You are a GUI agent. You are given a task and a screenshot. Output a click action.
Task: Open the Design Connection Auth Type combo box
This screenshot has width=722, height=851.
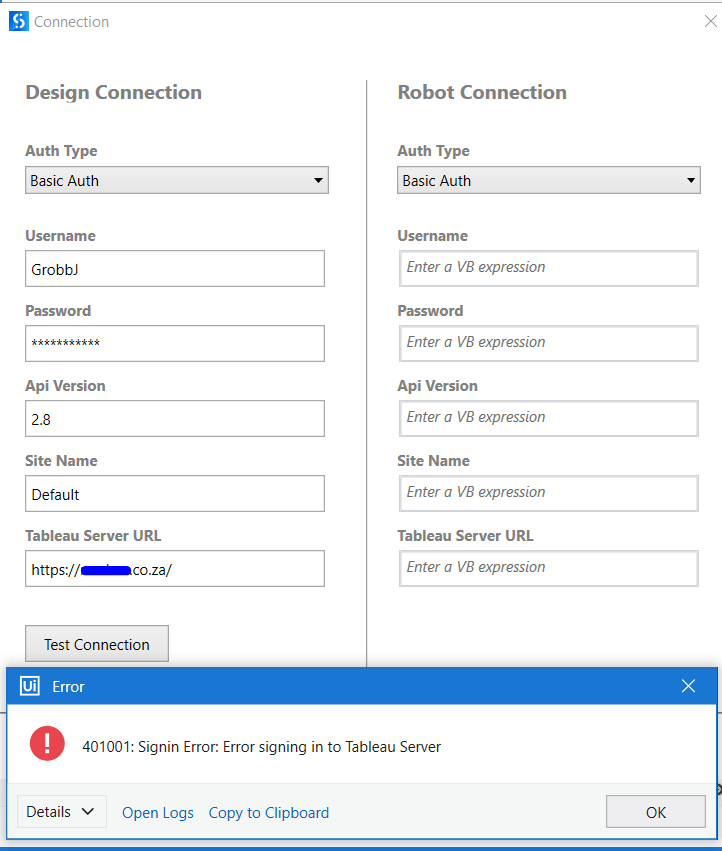176,180
